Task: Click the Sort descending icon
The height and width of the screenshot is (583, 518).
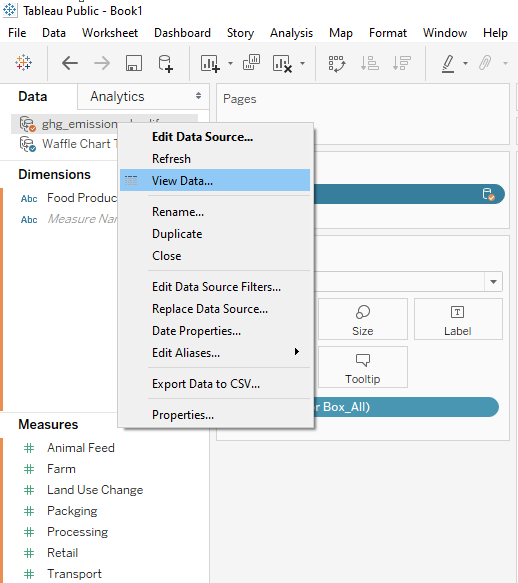Action: (402, 63)
